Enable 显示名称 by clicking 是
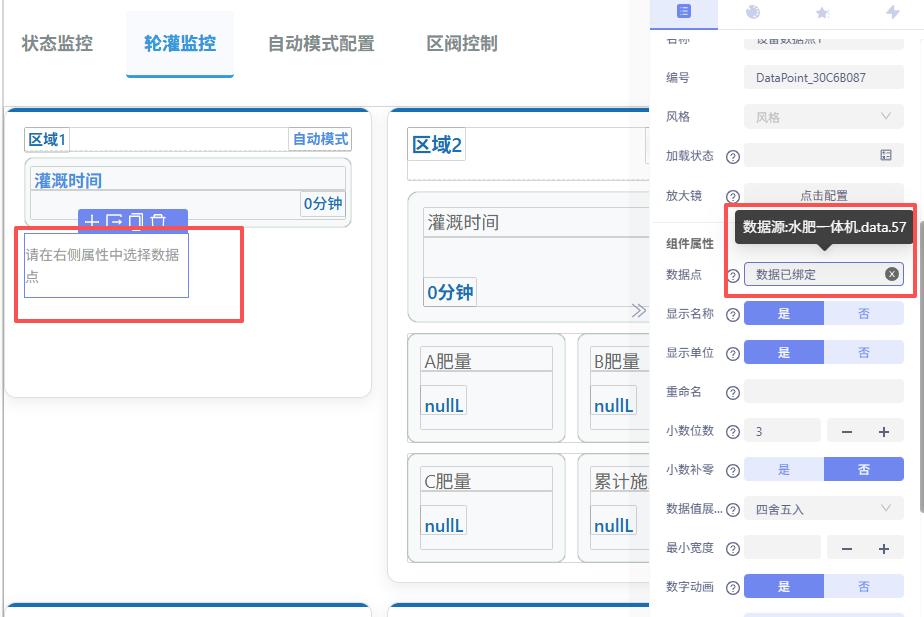The height and width of the screenshot is (617, 924). click(x=783, y=313)
